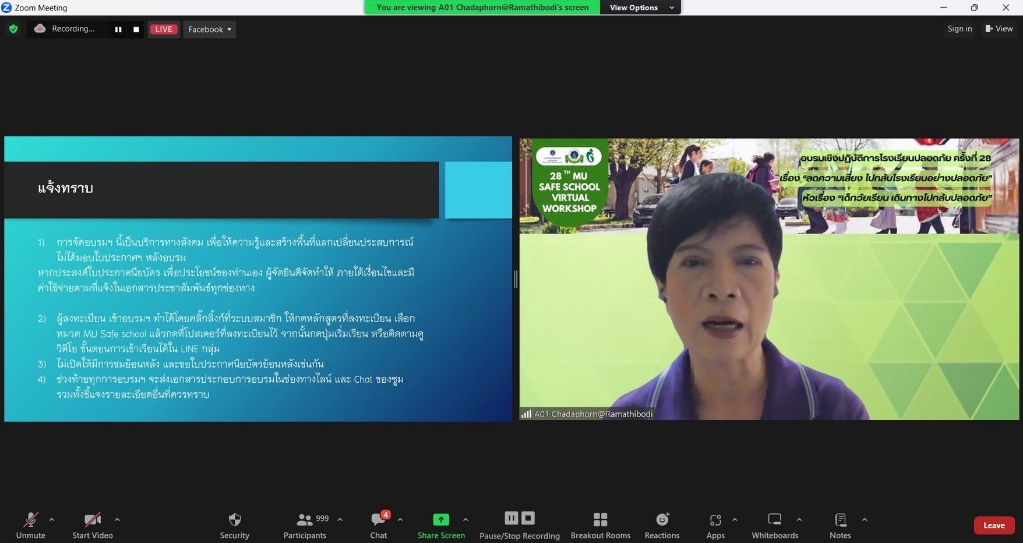This screenshot has height=543, width=1023.
Task: Open Breakout Rooms
Action: (600, 525)
